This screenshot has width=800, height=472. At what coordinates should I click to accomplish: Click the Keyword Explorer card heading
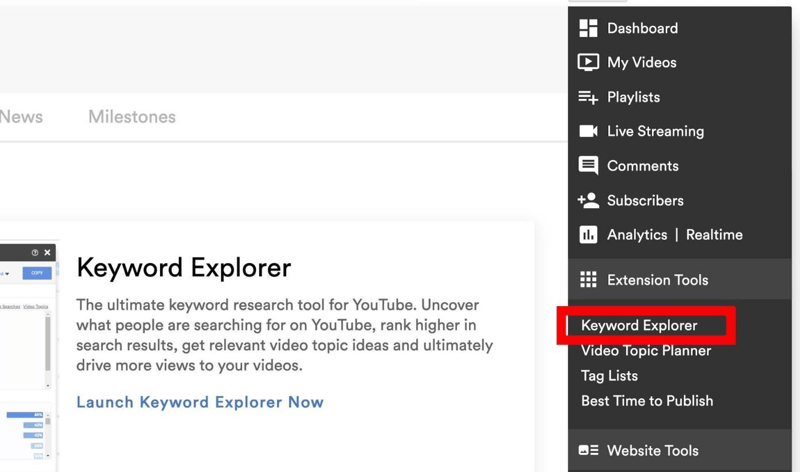point(184,267)
